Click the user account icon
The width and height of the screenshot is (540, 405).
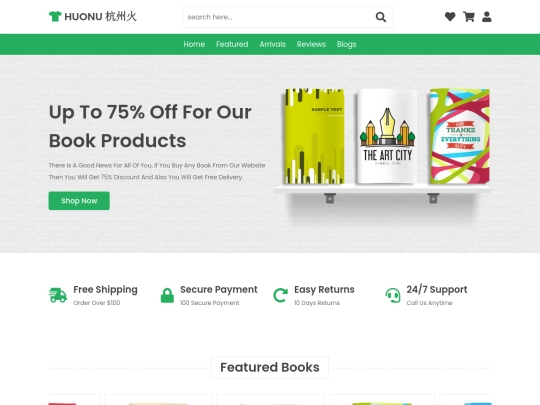pos(487,17)
